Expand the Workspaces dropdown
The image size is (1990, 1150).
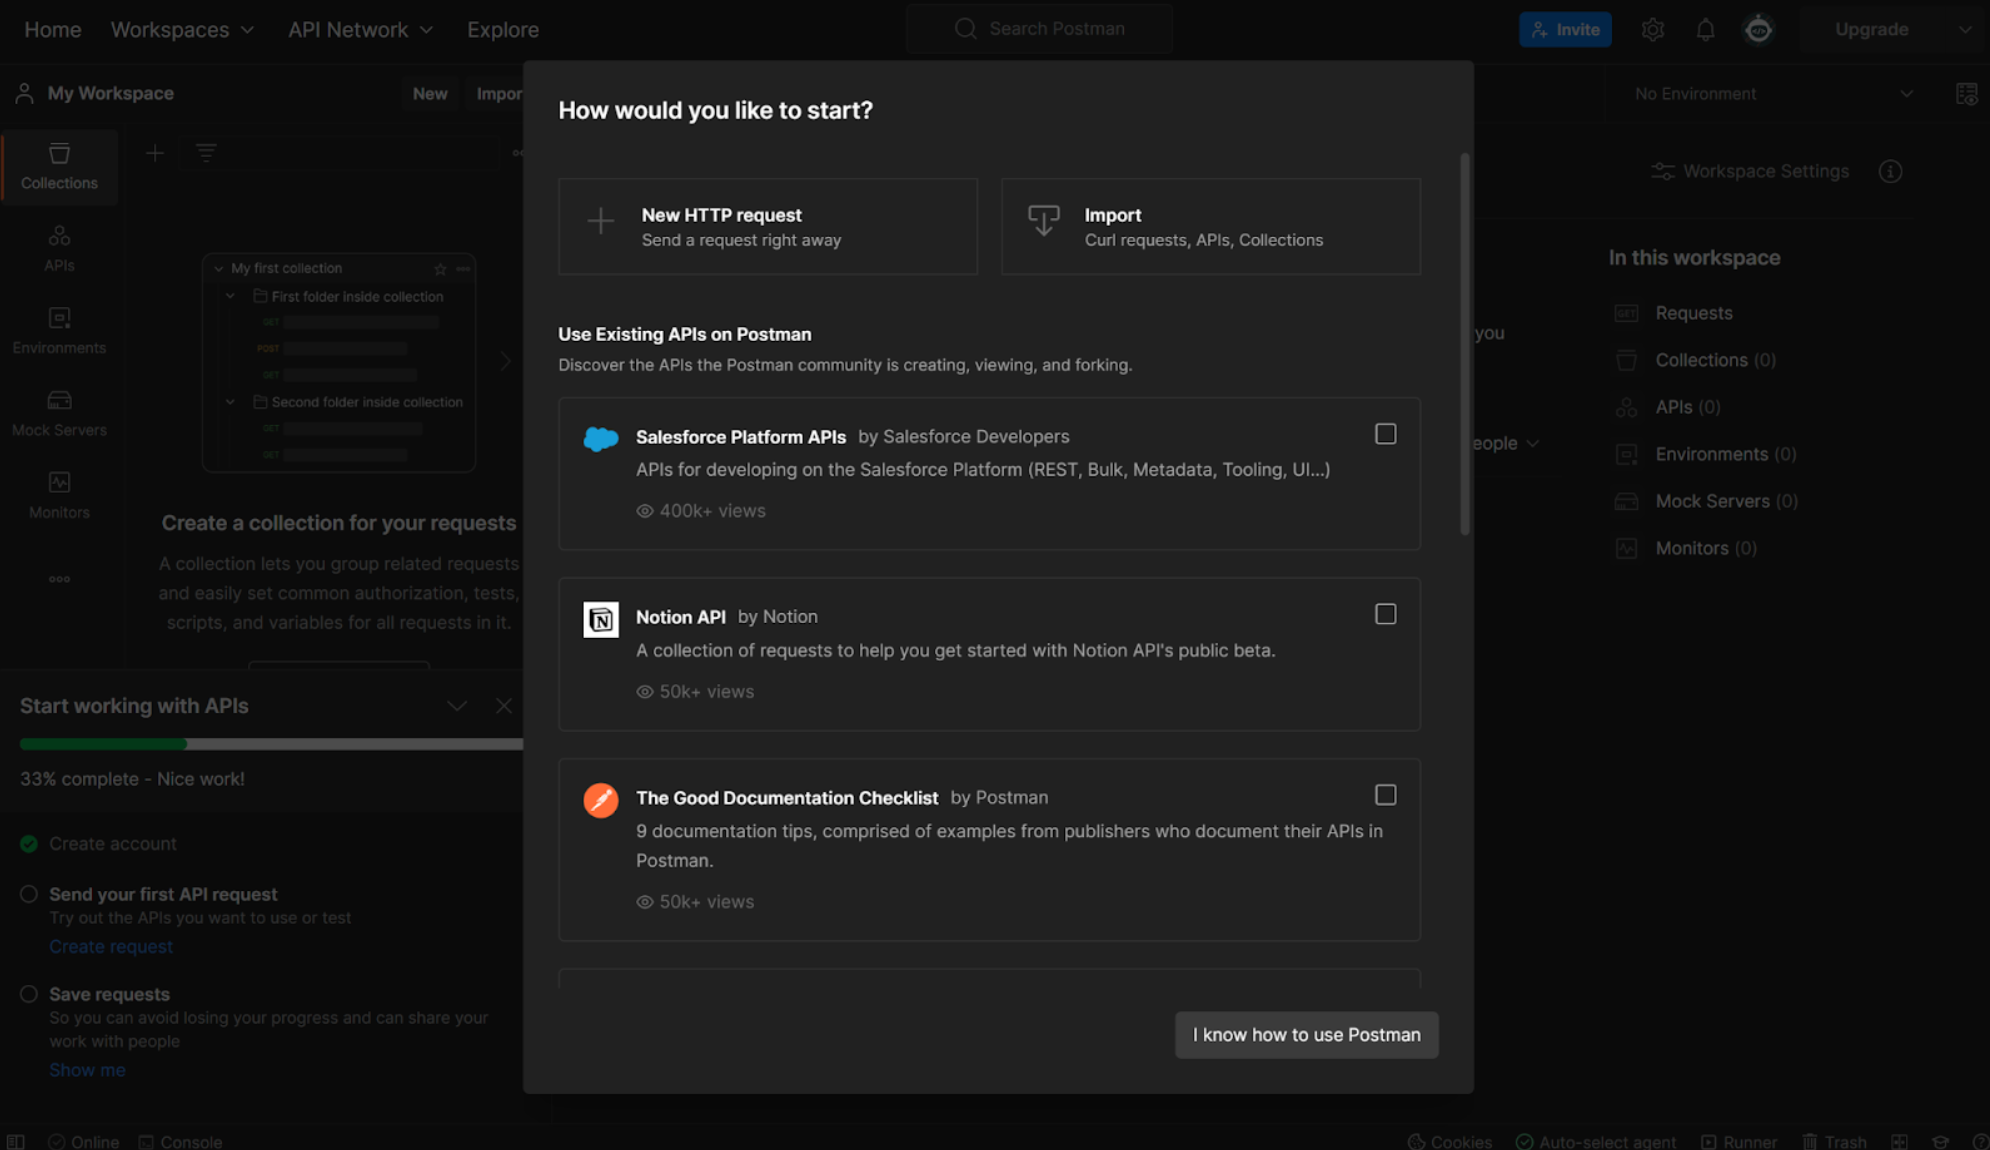[x=182, y=30]
